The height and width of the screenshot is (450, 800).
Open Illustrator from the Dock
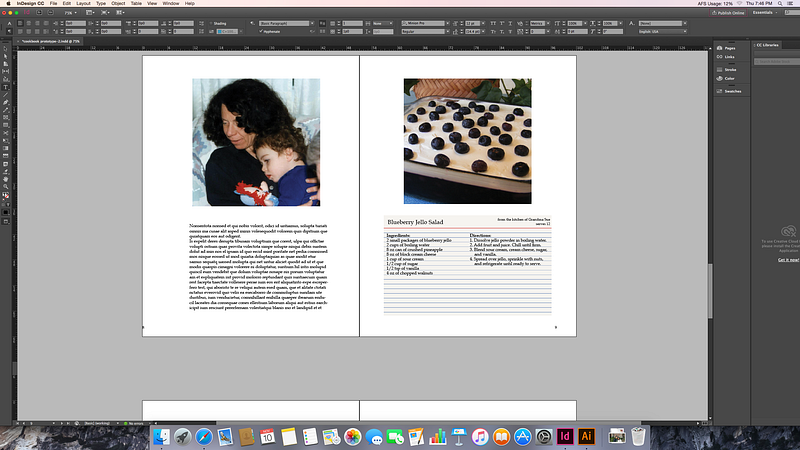586,437
